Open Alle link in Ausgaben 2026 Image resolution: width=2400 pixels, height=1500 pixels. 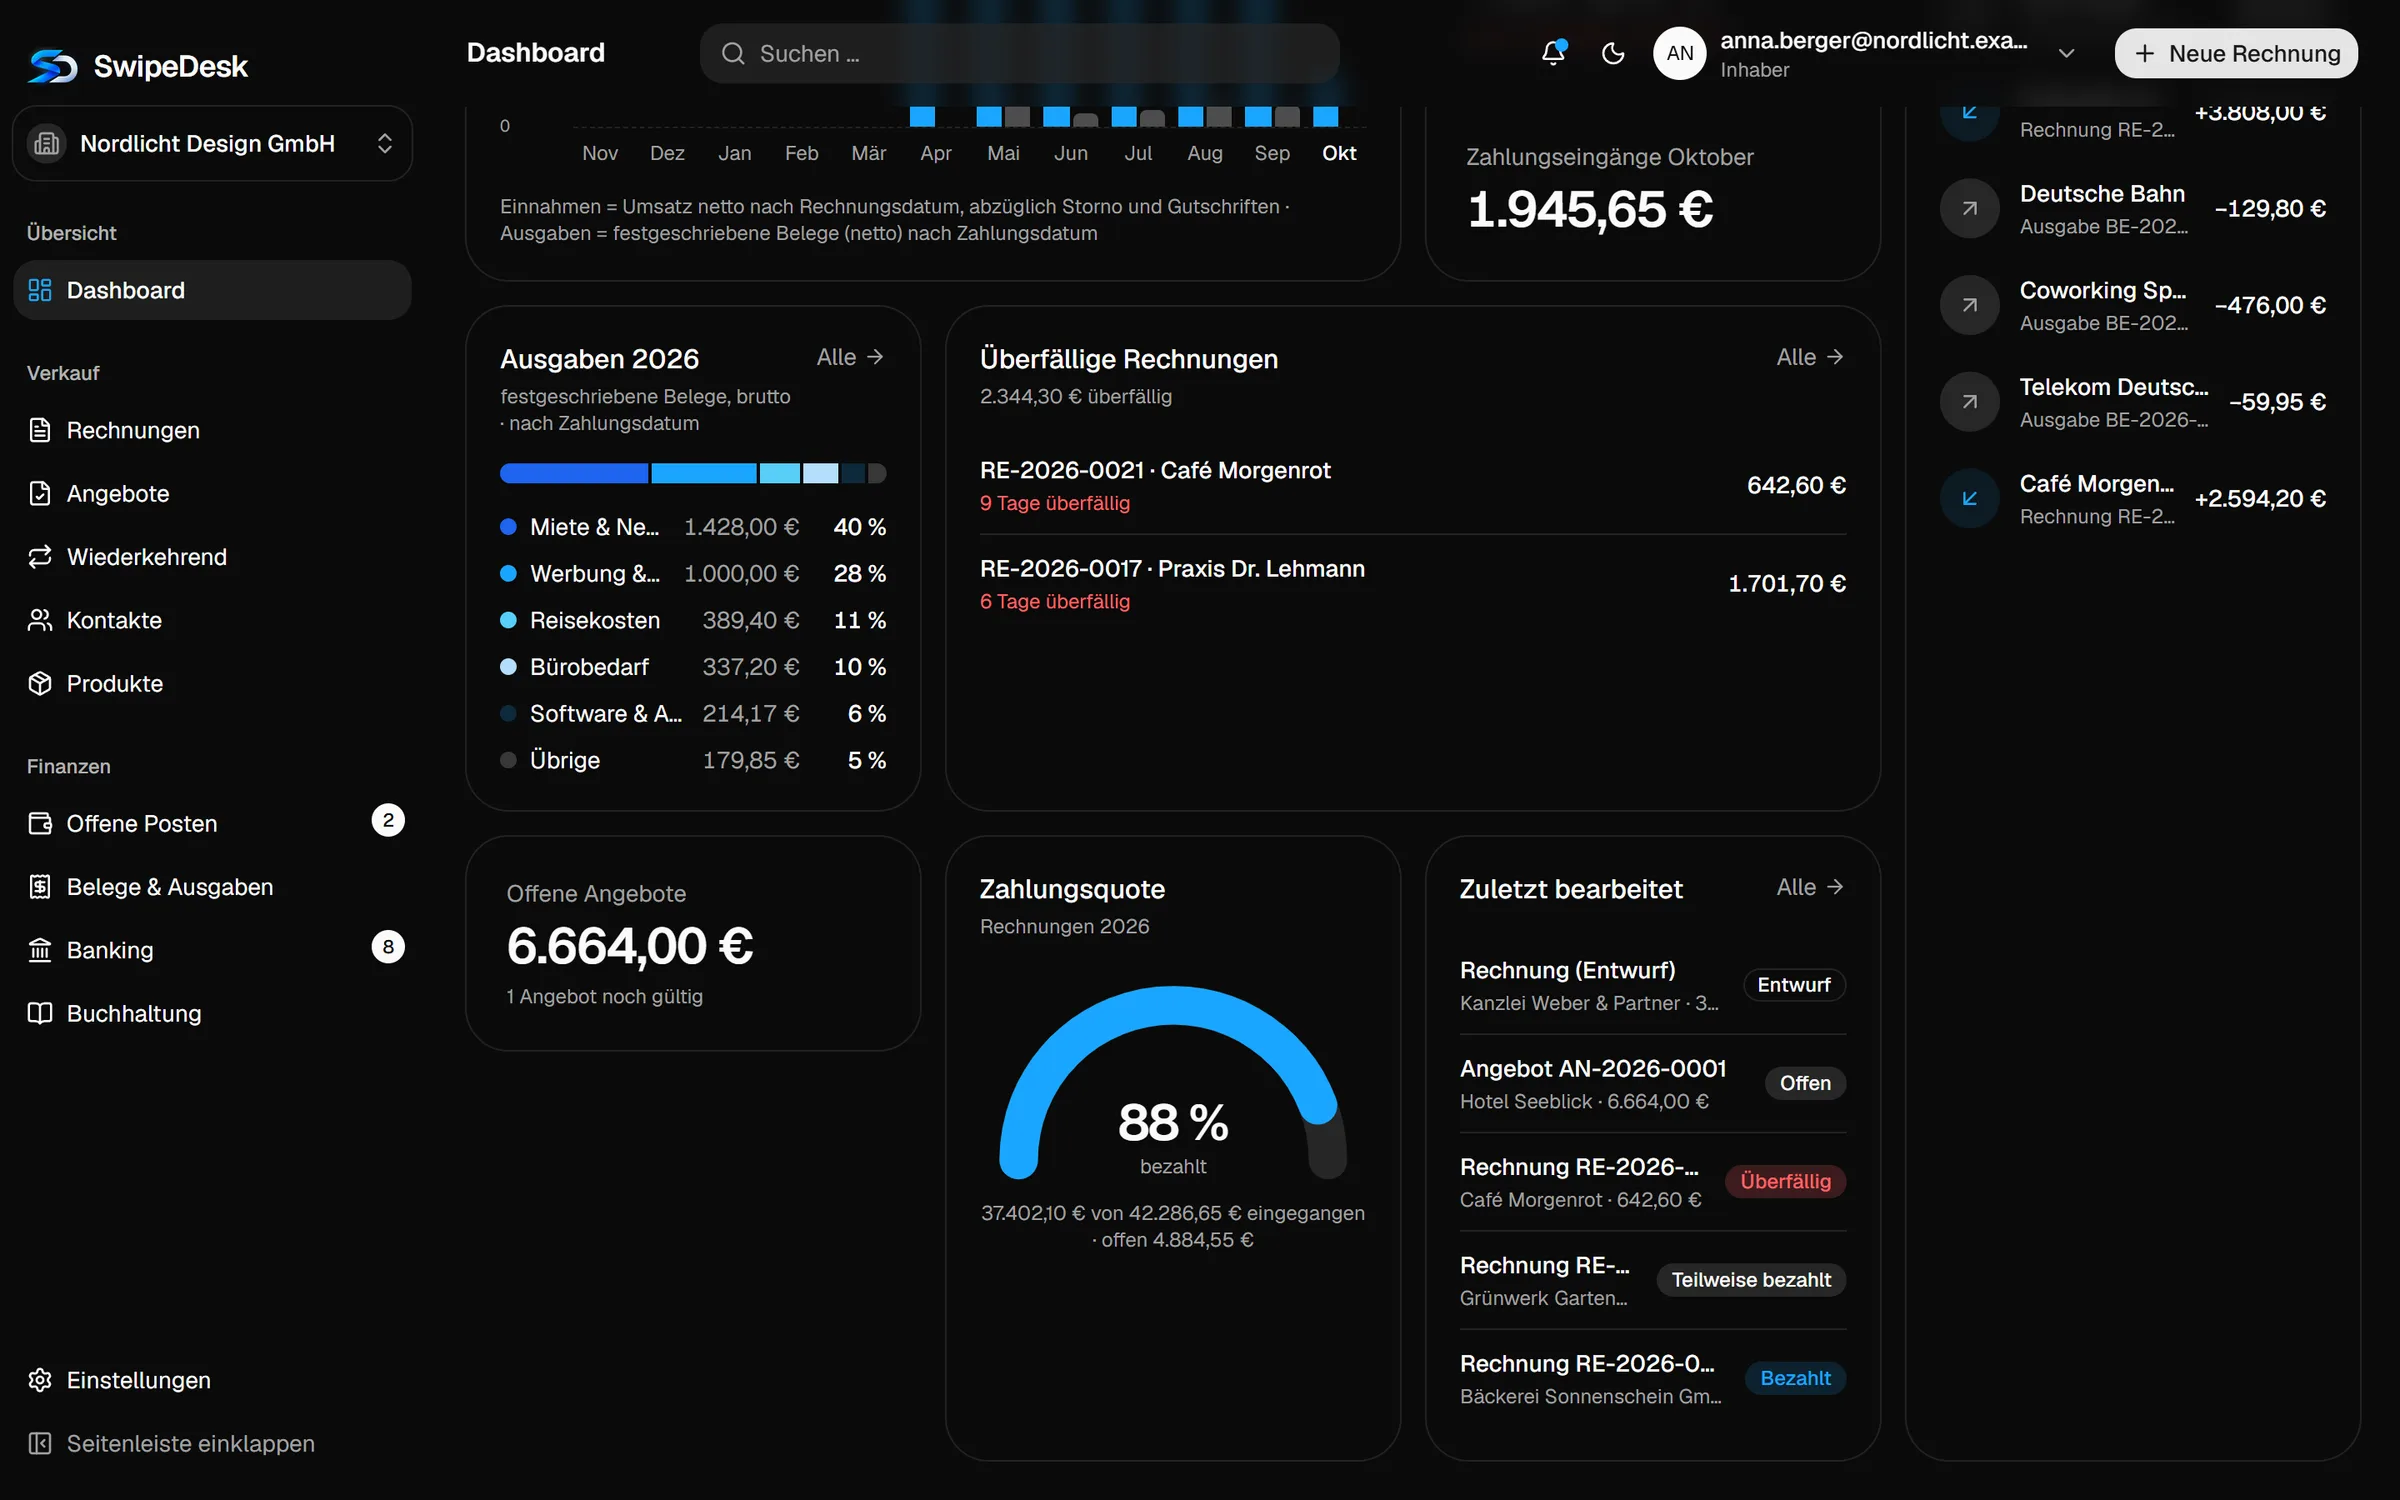[x=850, y=357]
